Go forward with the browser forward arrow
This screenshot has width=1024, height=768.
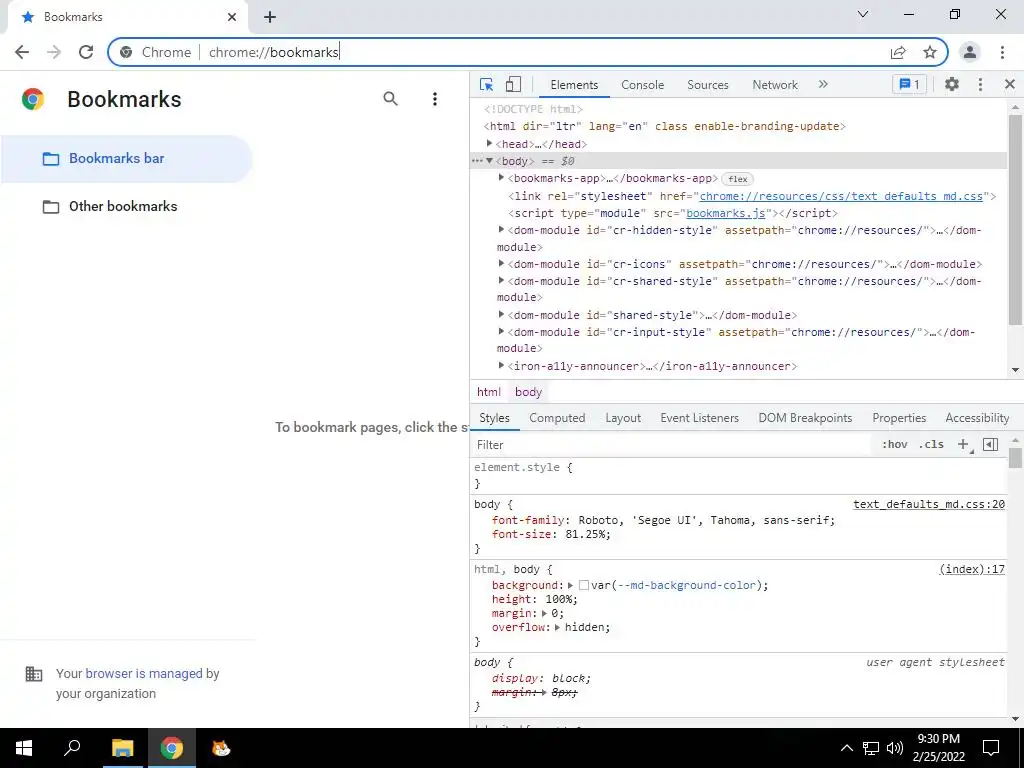coord(54,52)
